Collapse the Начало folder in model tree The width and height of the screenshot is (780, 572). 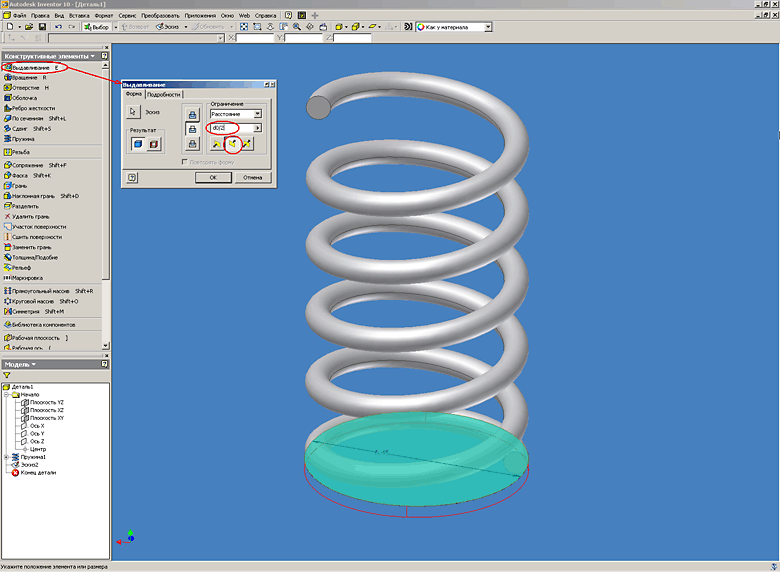(6, 394)
